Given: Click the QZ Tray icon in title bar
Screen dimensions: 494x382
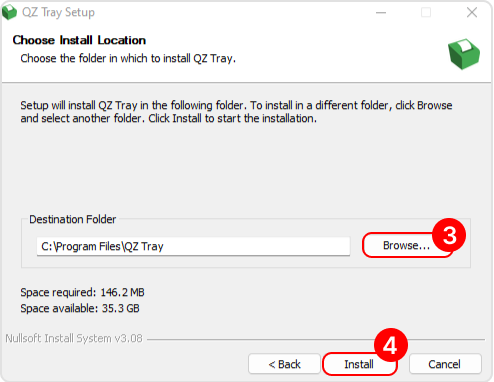Looking at the screenshot, I should [x=9, y=12].
